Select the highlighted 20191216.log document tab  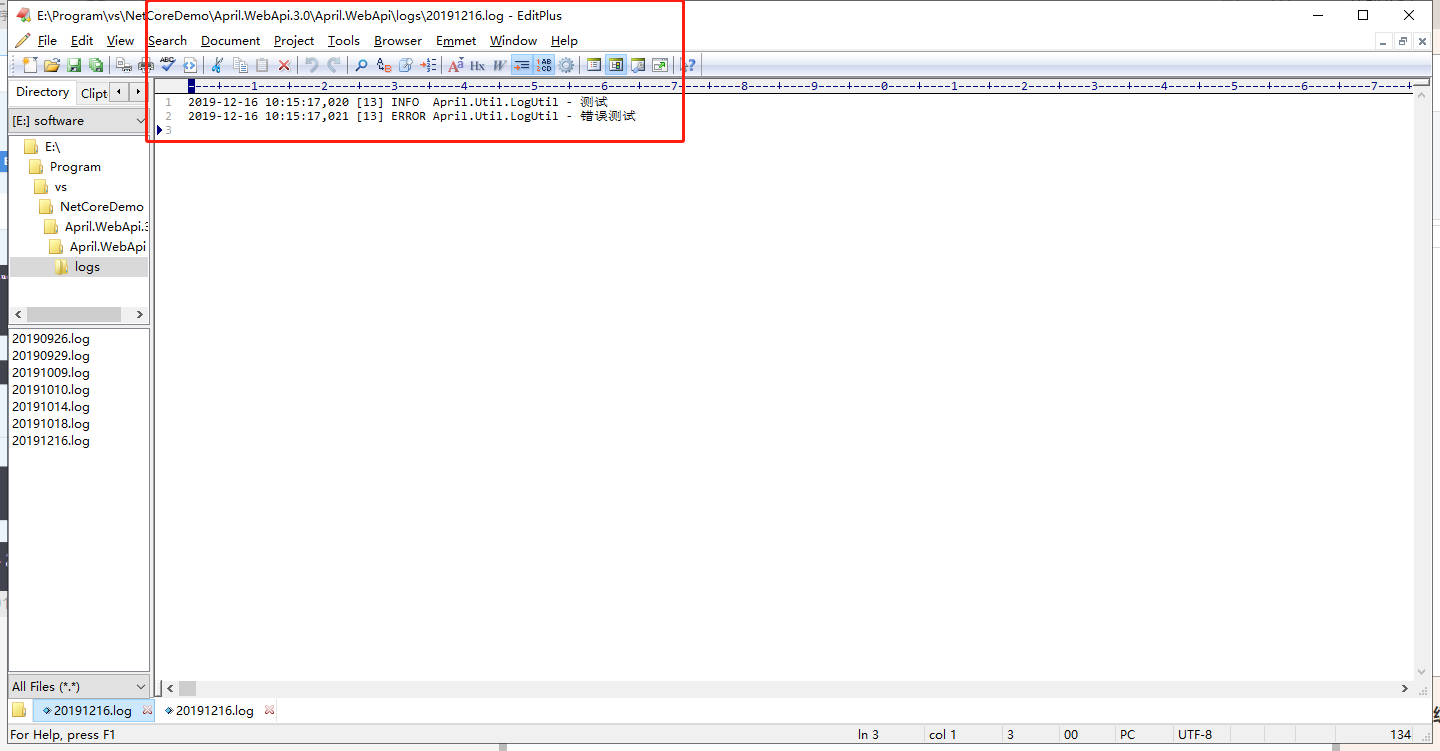click(x=92, y=710)
